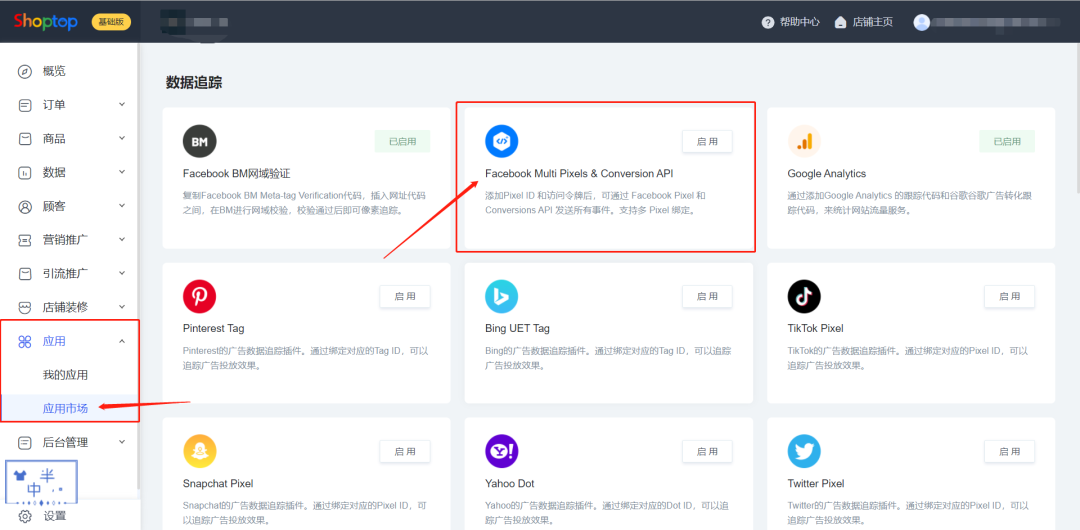
Task: Expand the 后台管理 chevron
Action: 122,442
